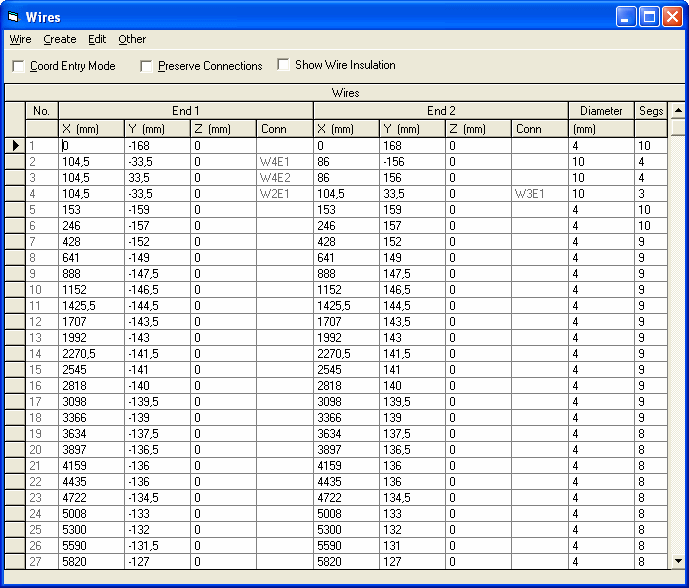Click End 1 Y value -137,5 in wire 19
This screenshot has height=588, width=689.
[157, 434]
